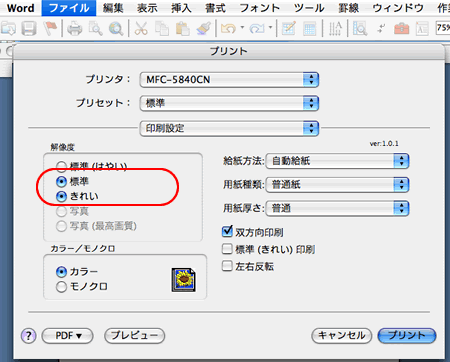Click the Undo arrow icon

[228, 29]
